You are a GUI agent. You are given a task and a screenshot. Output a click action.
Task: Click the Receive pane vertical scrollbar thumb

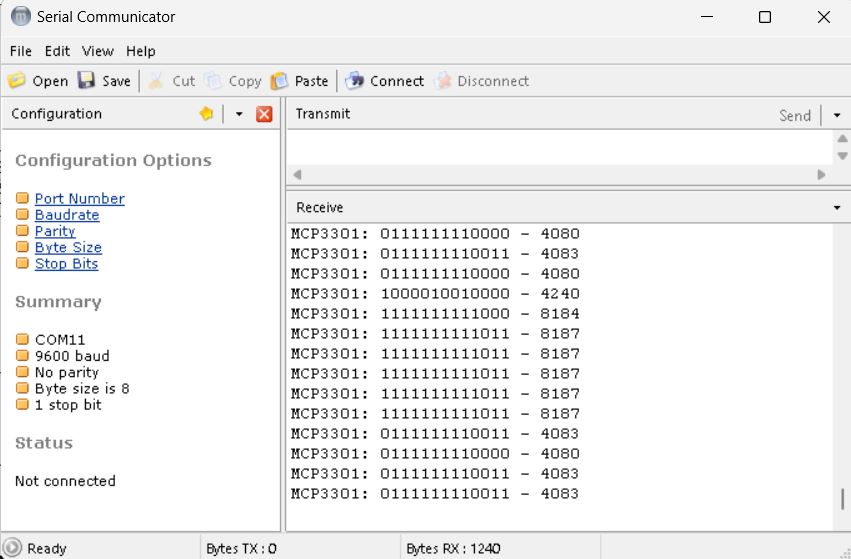click(x=842, y=499)
